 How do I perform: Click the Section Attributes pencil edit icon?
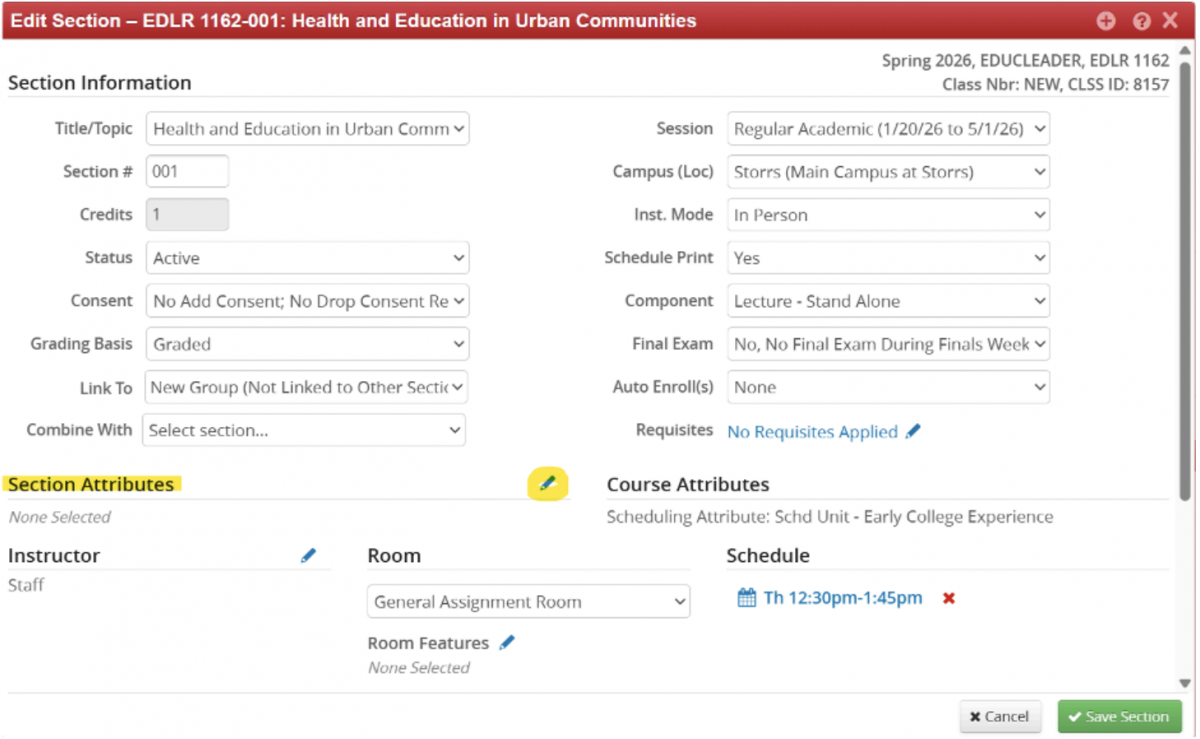point(547,484)
